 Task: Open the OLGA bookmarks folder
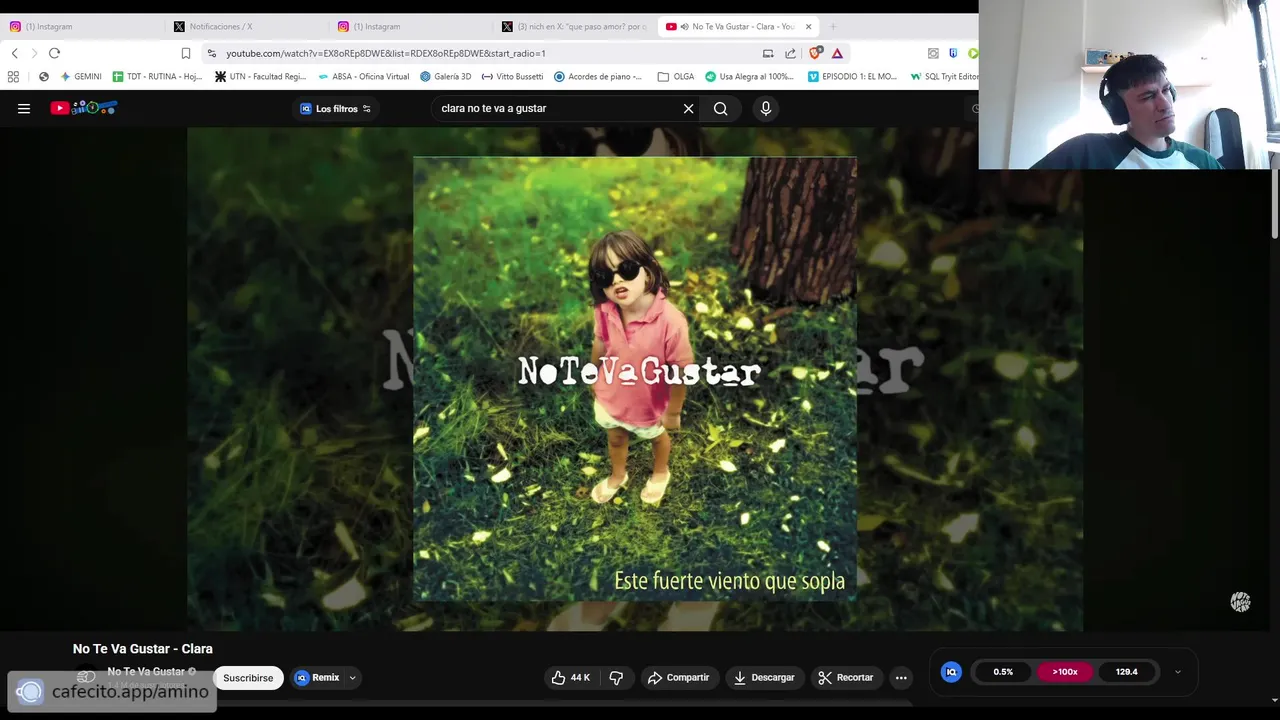pos(676,76)
